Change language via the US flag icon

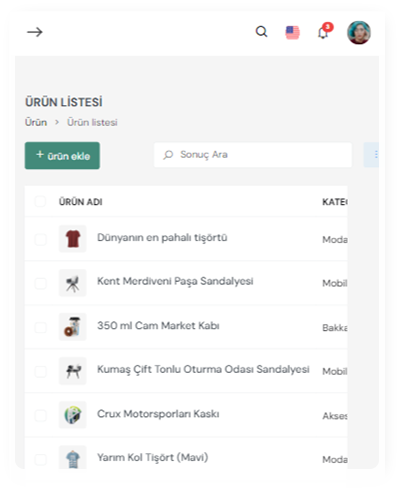pos(292,33)
